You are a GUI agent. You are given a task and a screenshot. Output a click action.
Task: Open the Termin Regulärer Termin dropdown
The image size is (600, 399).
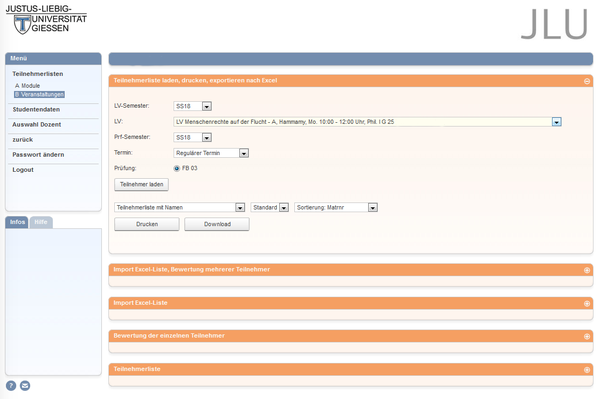point(211,153)
